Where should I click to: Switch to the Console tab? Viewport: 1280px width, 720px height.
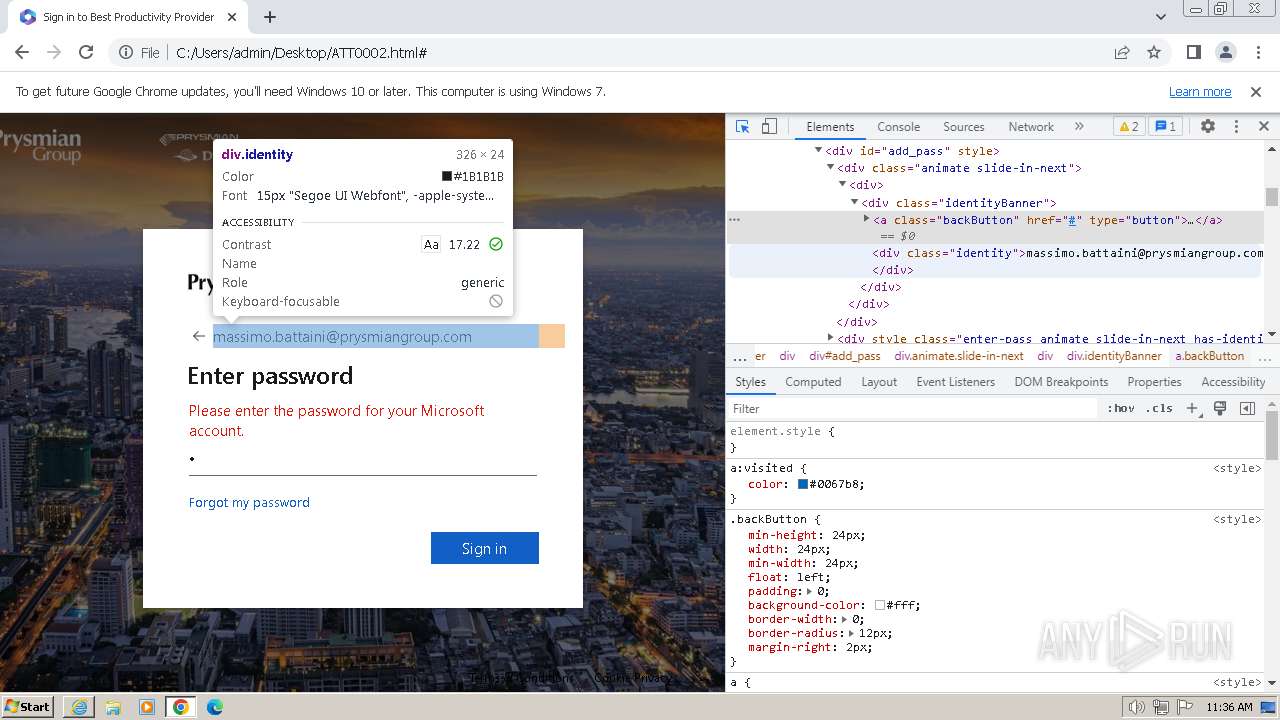point(898,127)
